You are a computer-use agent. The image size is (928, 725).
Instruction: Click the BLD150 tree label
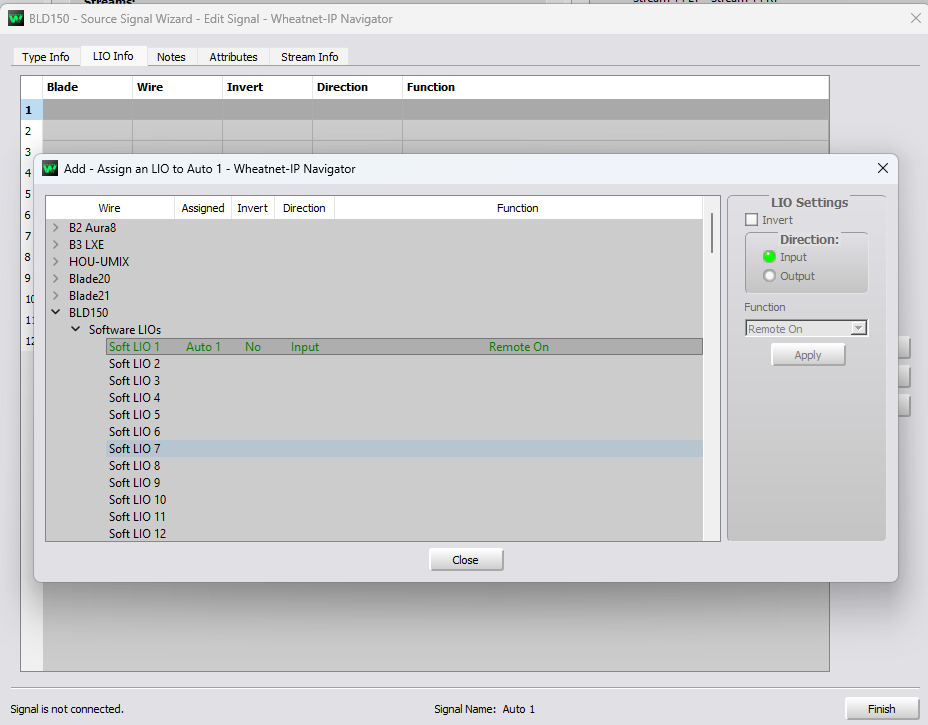[89, 312]
